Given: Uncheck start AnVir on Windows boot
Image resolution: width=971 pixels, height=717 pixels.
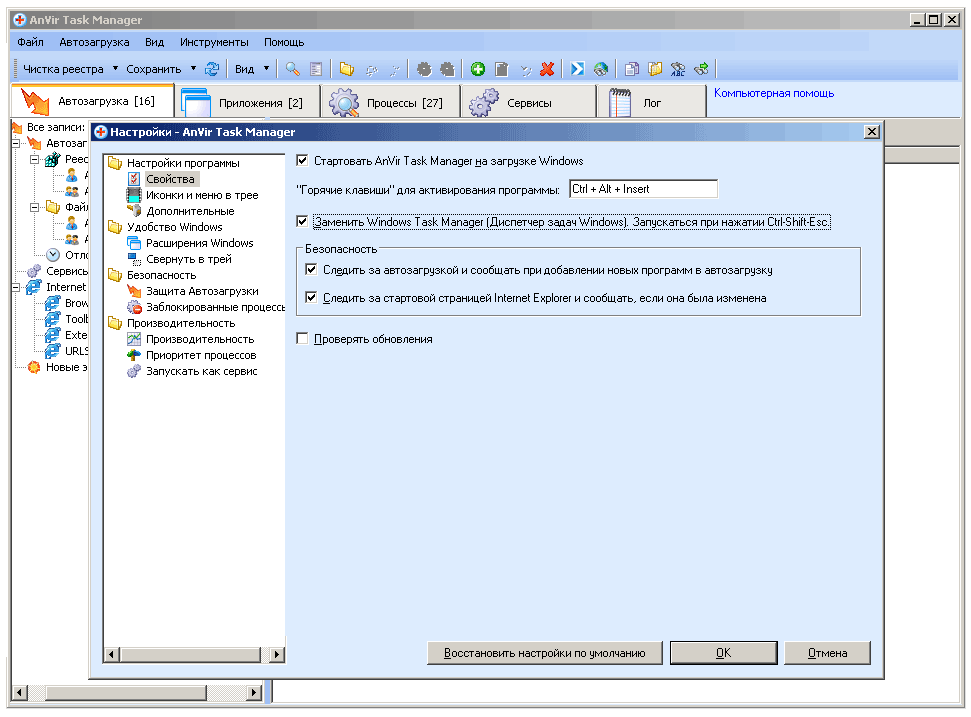Looking at the screenshot, I should (x=303, y=160).
